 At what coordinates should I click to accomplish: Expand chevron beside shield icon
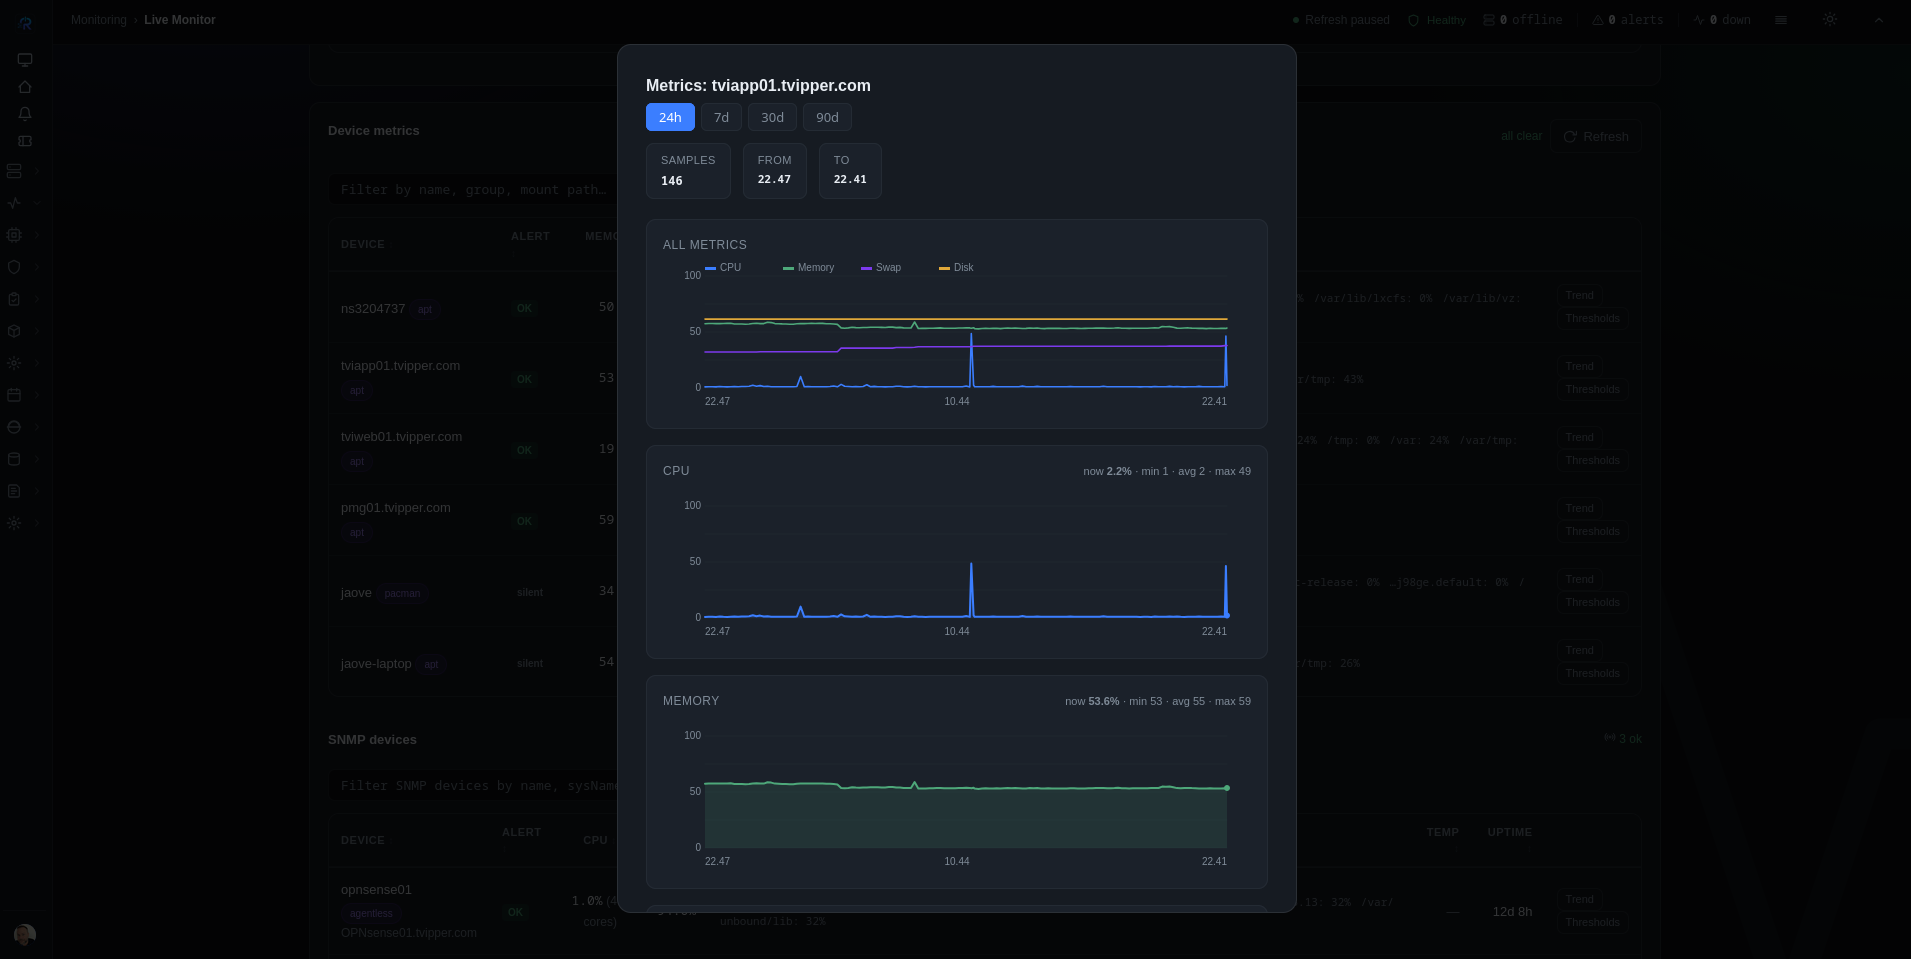click(37, 267)
